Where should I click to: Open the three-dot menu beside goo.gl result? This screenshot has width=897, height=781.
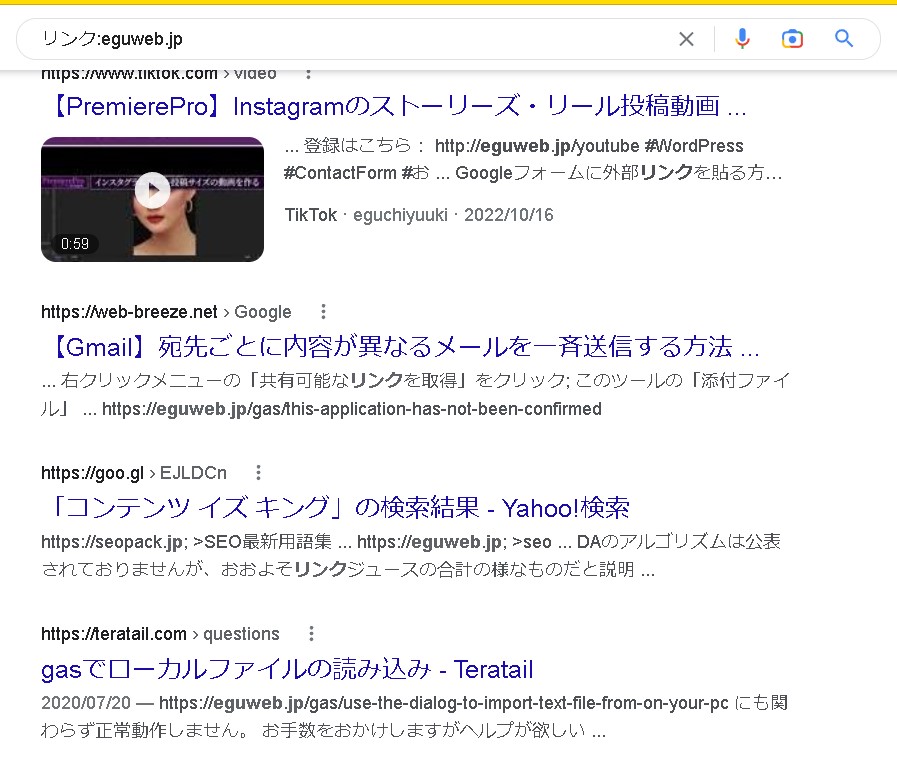[259, 473]
